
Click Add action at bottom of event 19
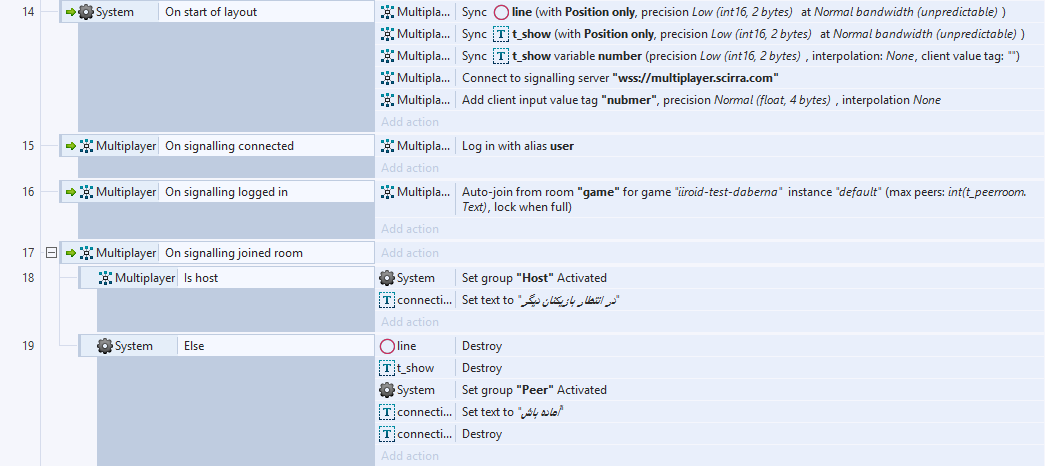[410, 456]
